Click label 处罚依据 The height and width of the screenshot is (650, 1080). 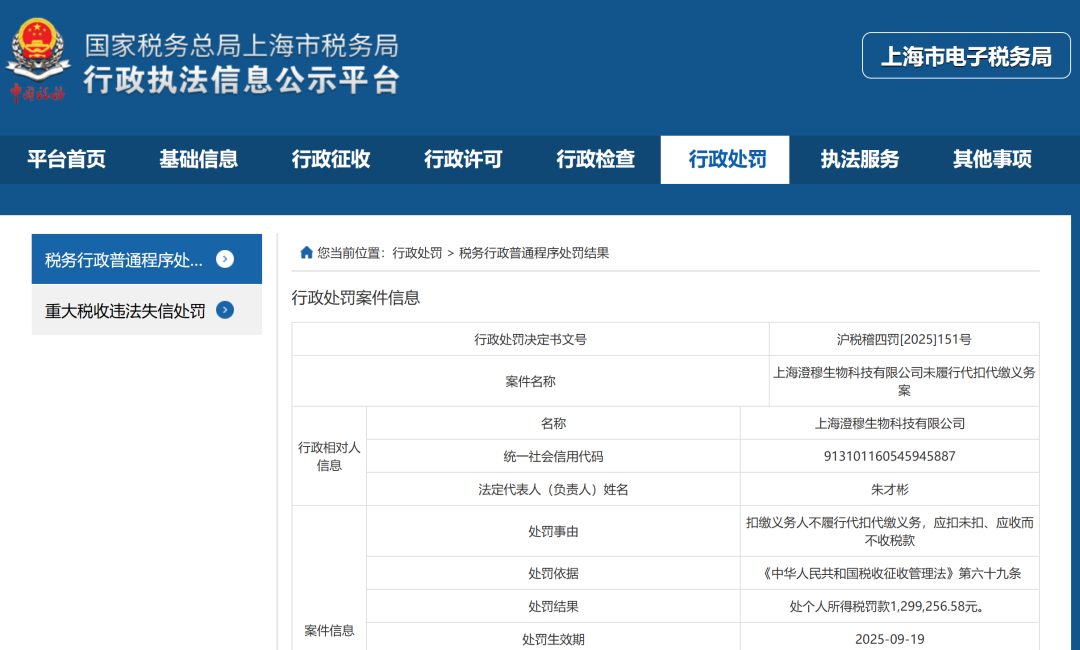tap(553, 574)
